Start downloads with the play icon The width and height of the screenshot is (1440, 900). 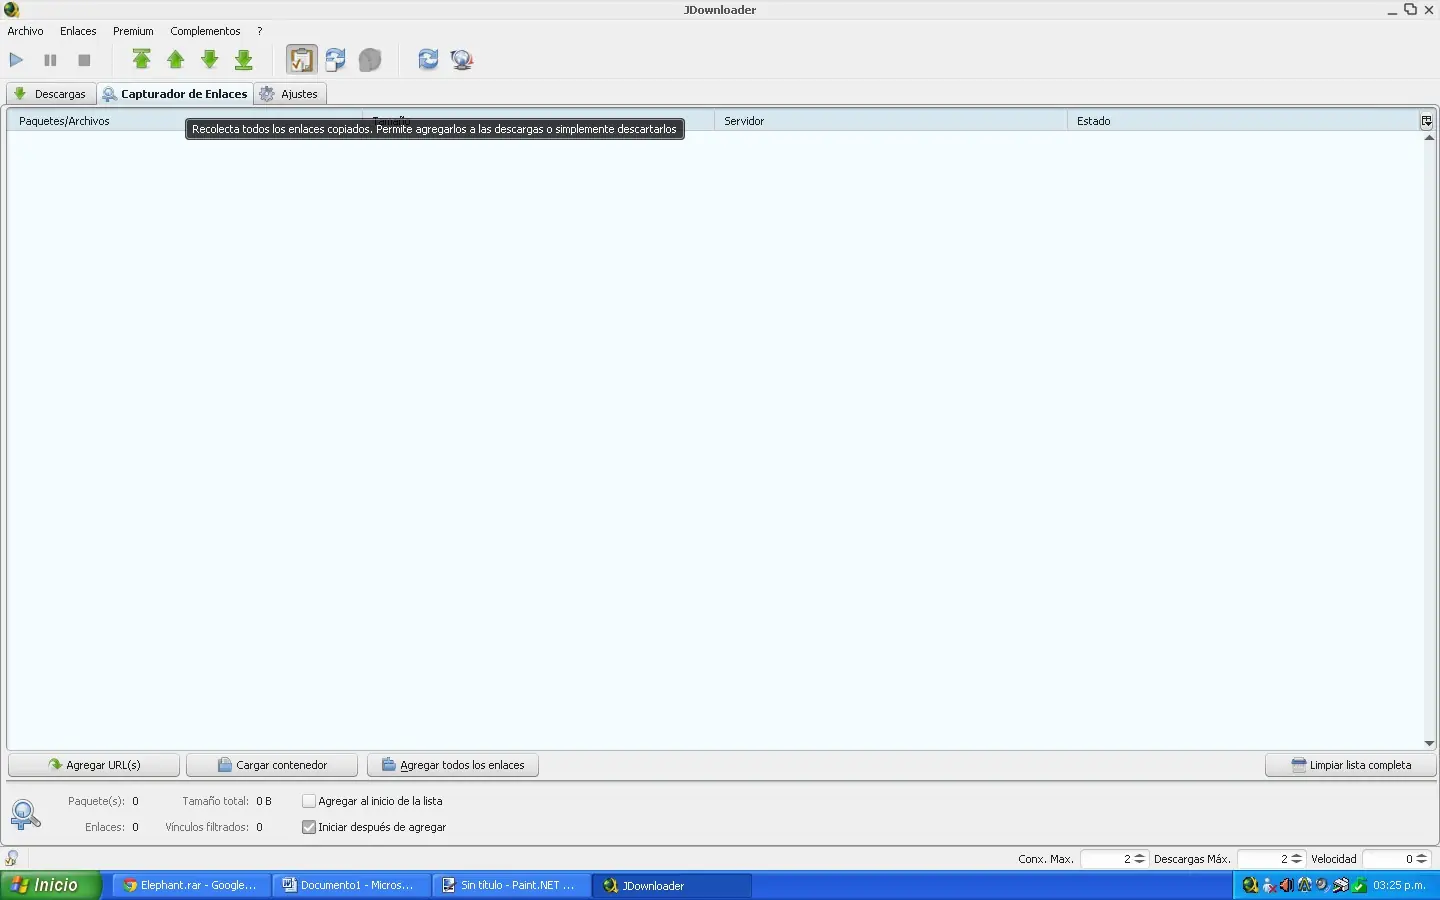coord(16,60)
